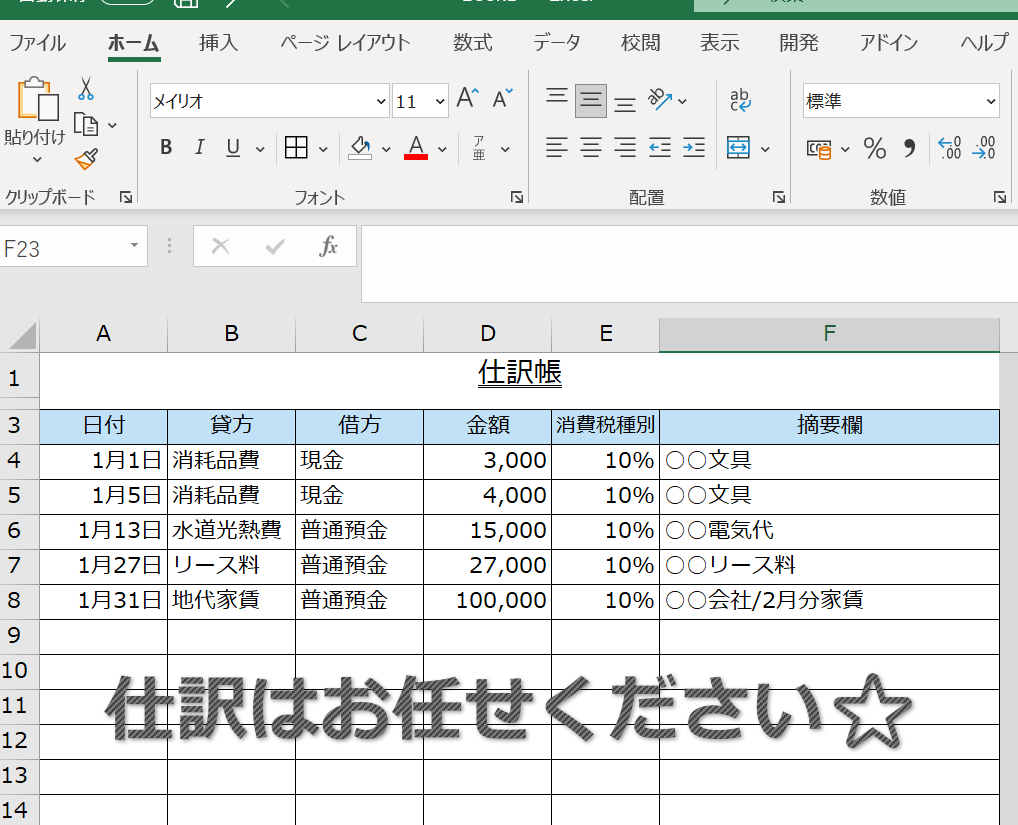1018x825 pixels.
Task: Toggle bold formatting
Action: click(x=166, y=148)
